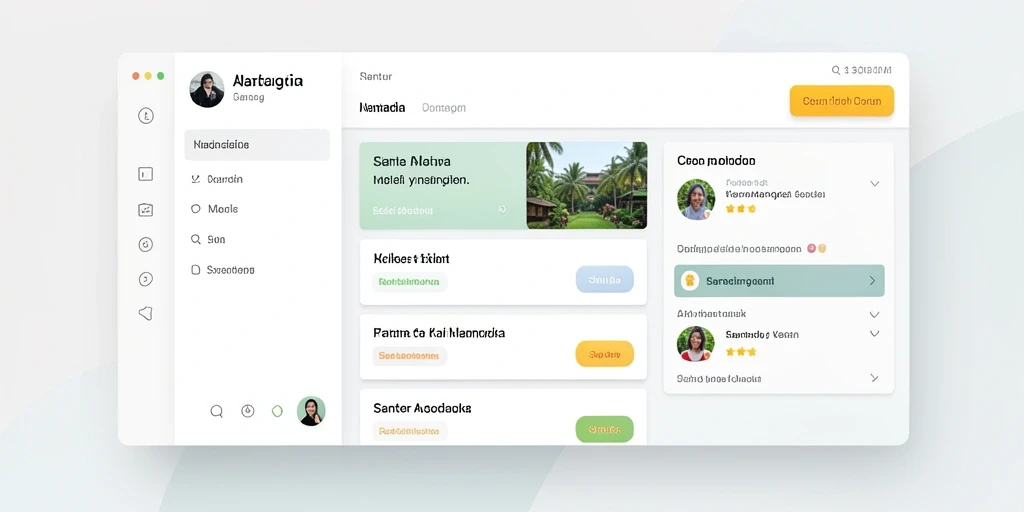Click the Santer breadcrumb text
This screenshot has width=1024, height=512.
coord(376,76)
